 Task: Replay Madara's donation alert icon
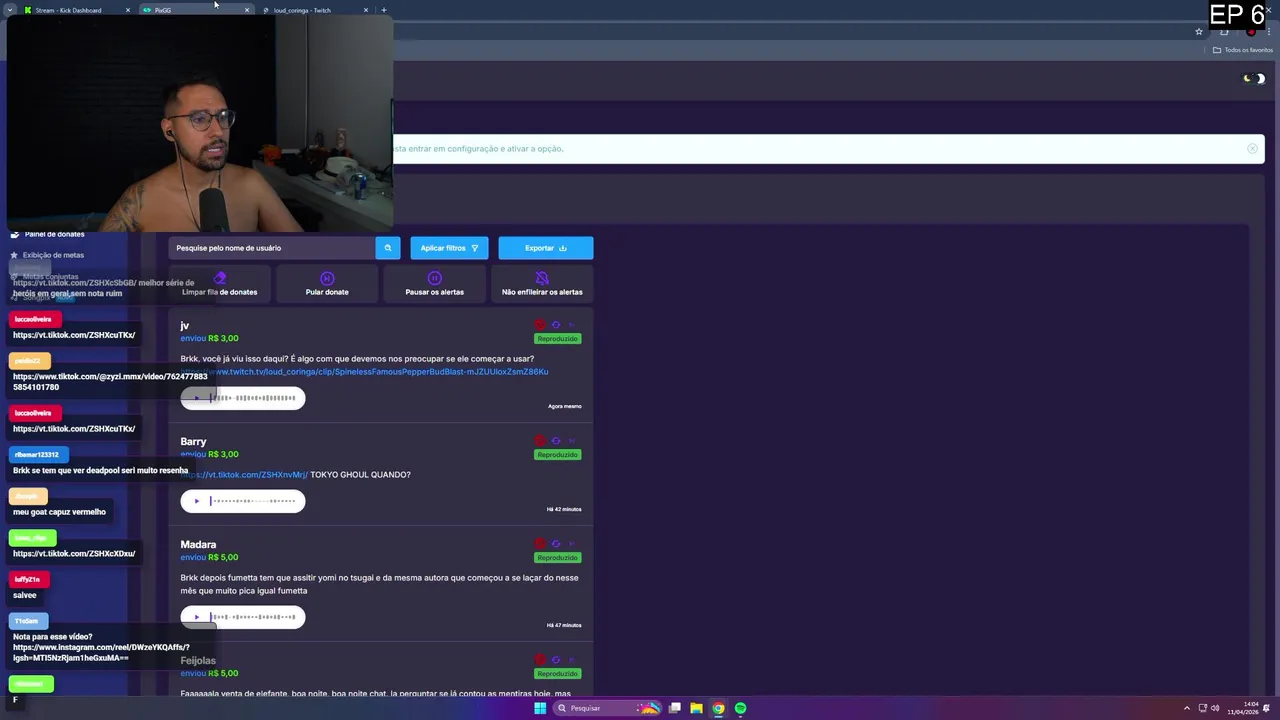click(556, 544)
